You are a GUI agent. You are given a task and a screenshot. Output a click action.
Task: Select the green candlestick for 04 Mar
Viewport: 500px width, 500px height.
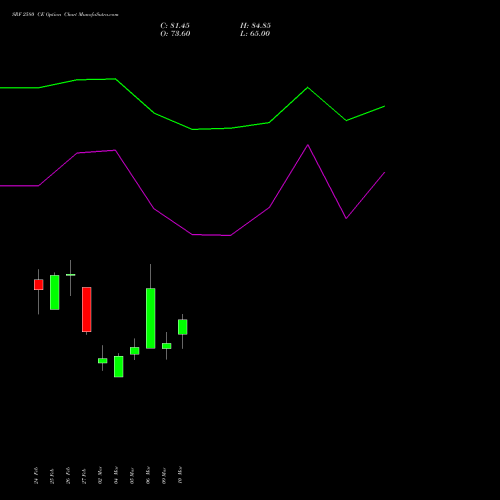point(119,367)
